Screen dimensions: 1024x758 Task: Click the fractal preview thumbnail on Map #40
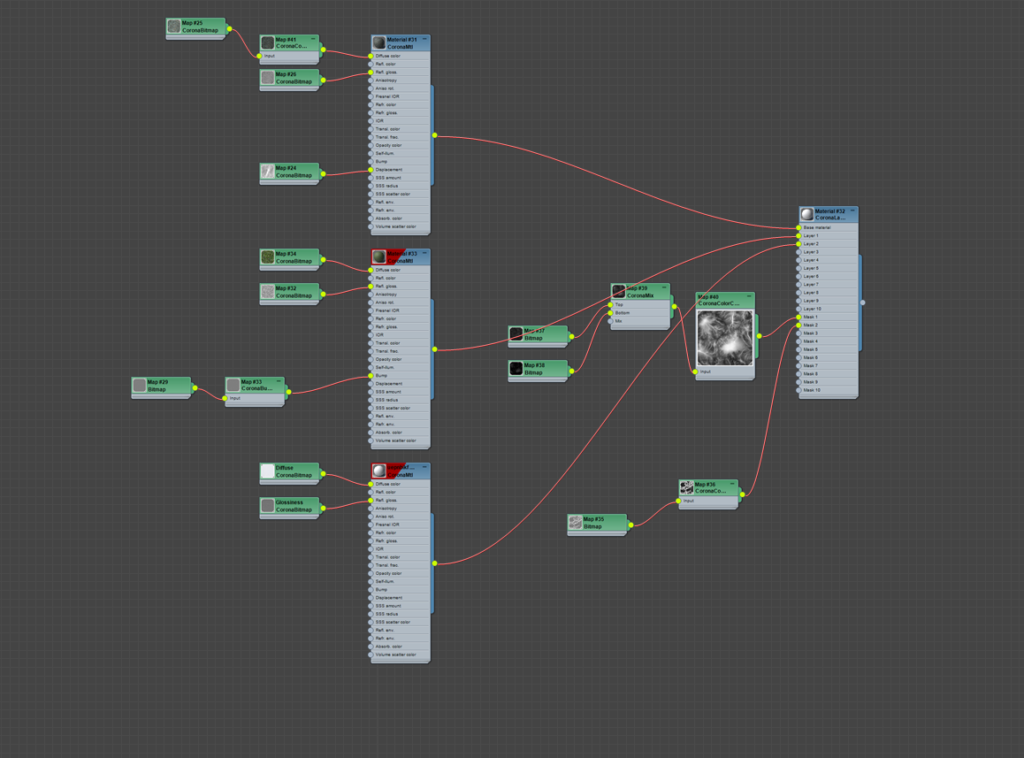coord(725,338)
